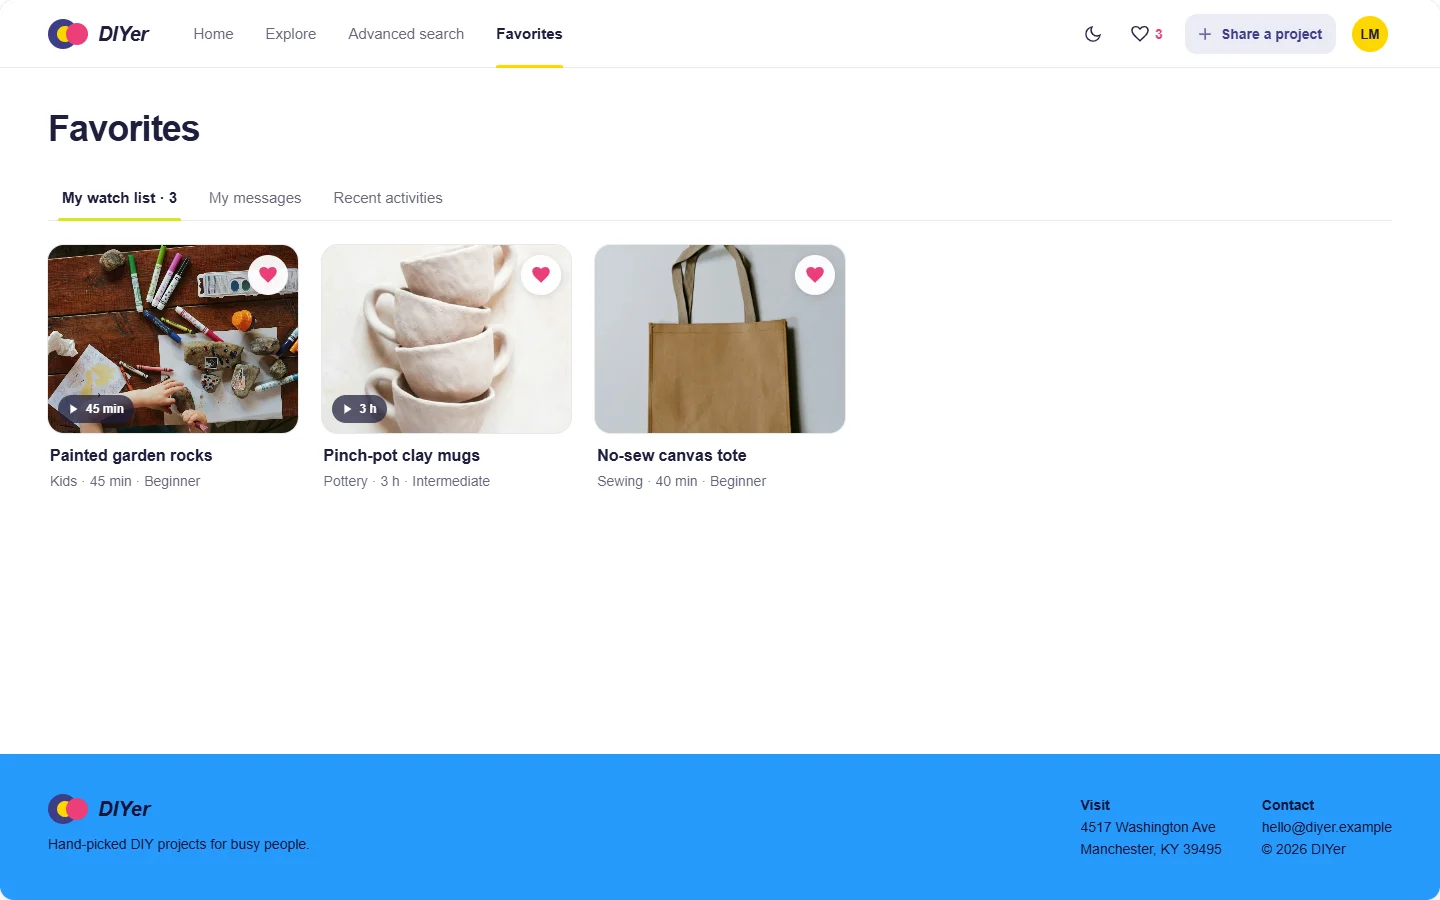Click the Kids · 45 min · Beginner metadata
Screen dimensions: 1440x900
point(125,481)
